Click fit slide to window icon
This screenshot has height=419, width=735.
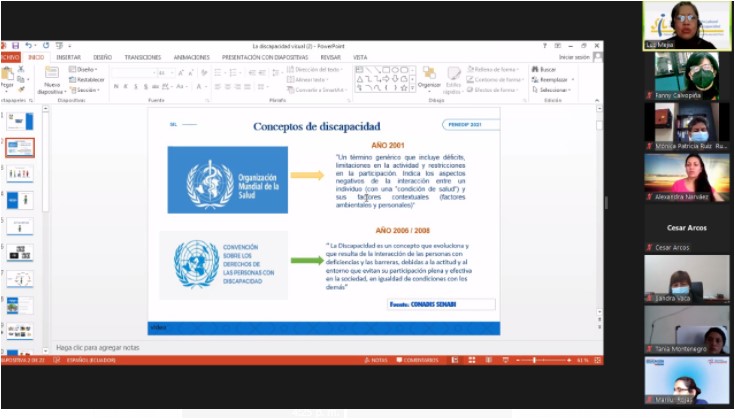pos(597,360)
